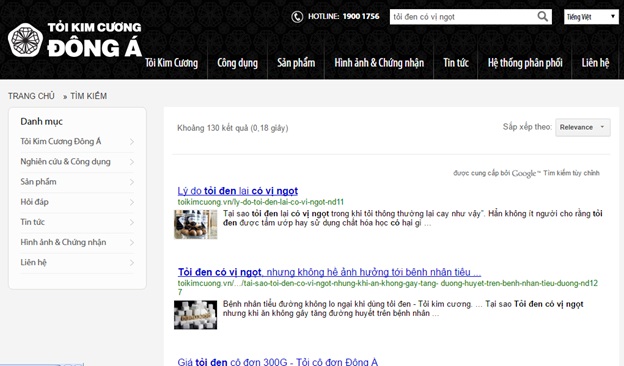Select Tỏi Kim Cương Đông Á sidebar category
624x366 pixels.
tap(61, 141)
